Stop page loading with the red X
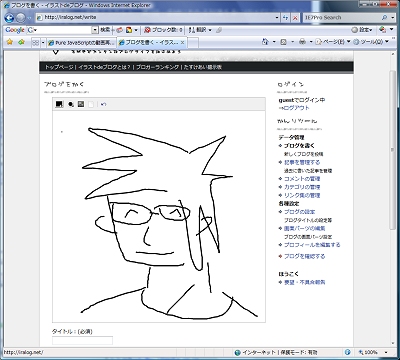This screenshot has width=400, height=360. (x=295, y=18)
